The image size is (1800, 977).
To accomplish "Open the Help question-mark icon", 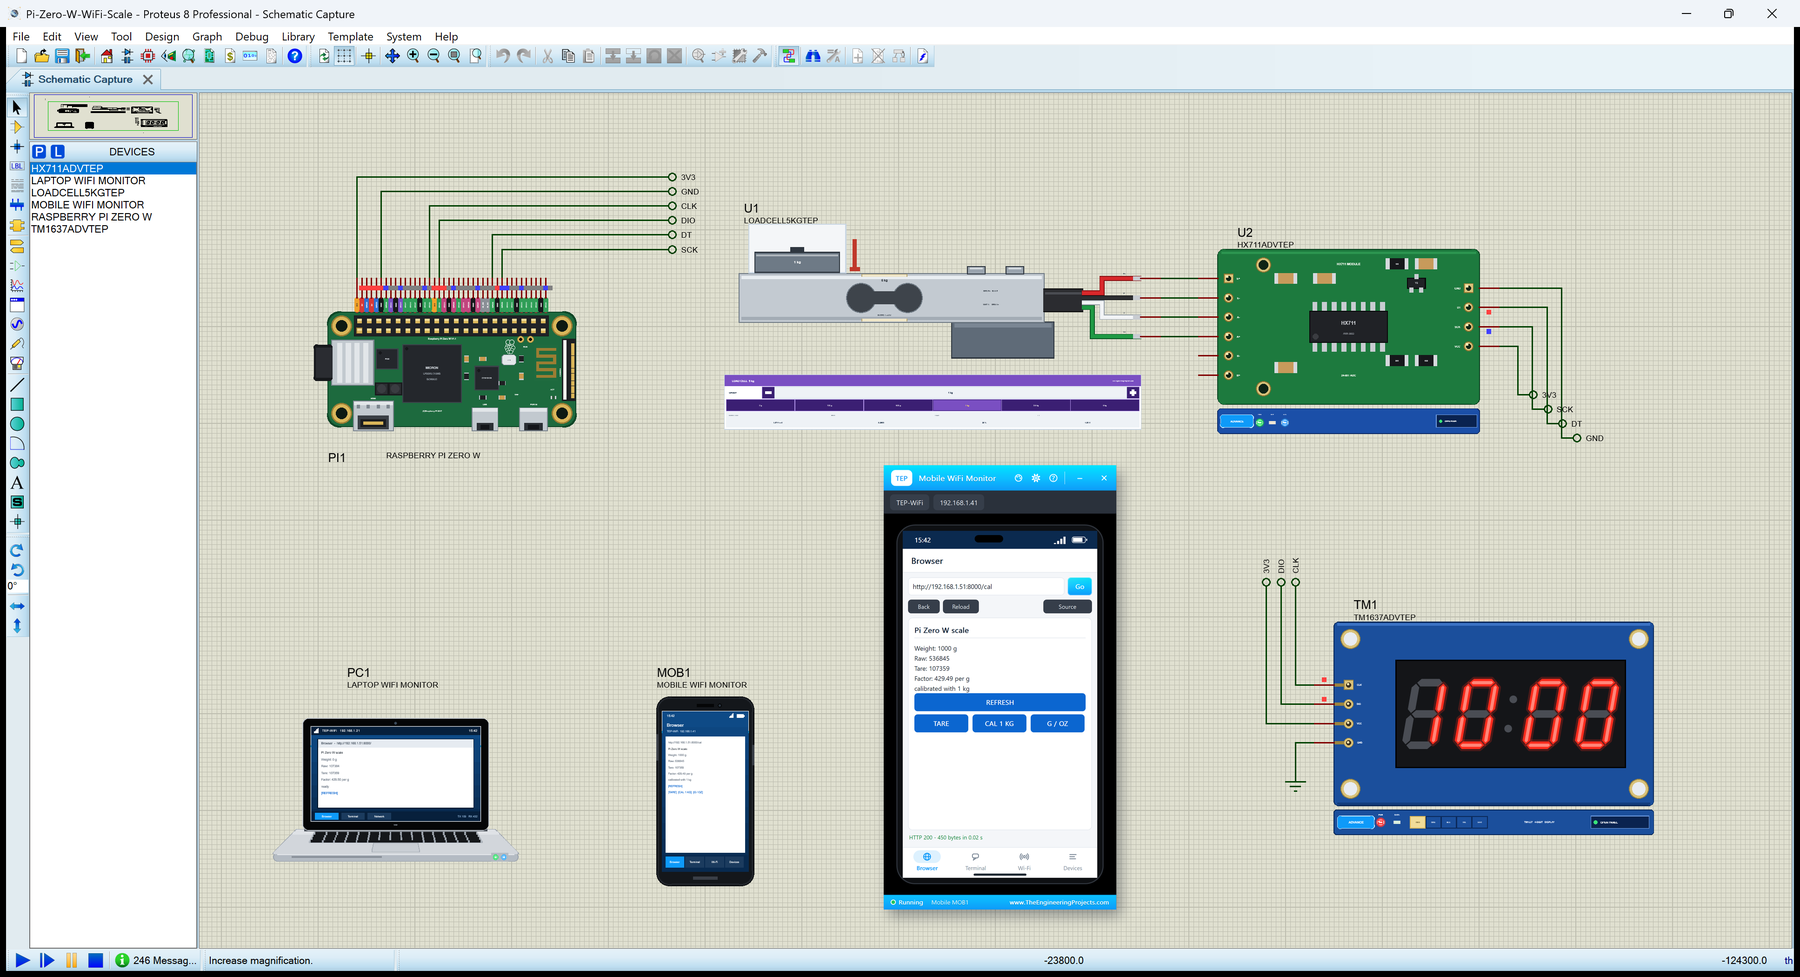I will pyautogui.click(x=294, y=56).
